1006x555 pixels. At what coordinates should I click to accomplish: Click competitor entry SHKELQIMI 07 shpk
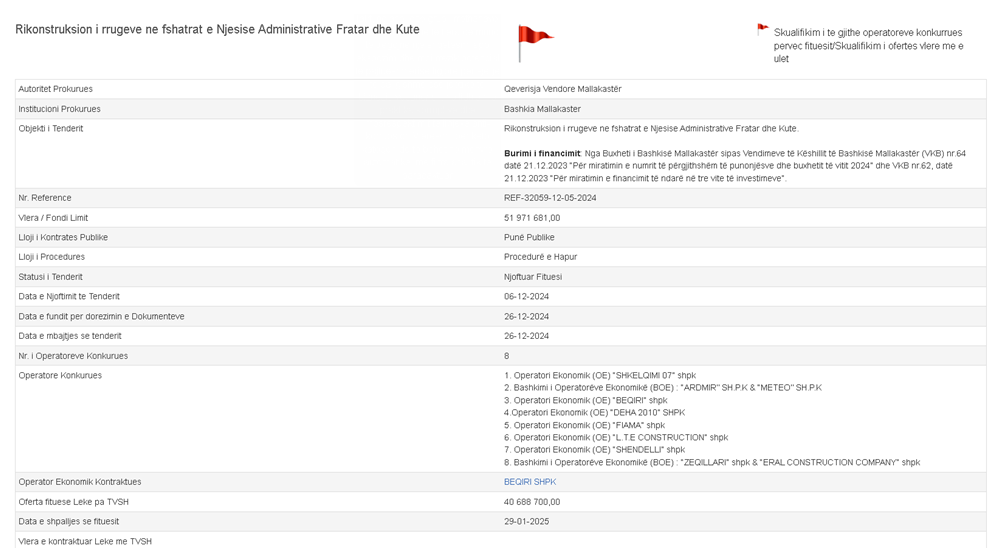point(600,376)
